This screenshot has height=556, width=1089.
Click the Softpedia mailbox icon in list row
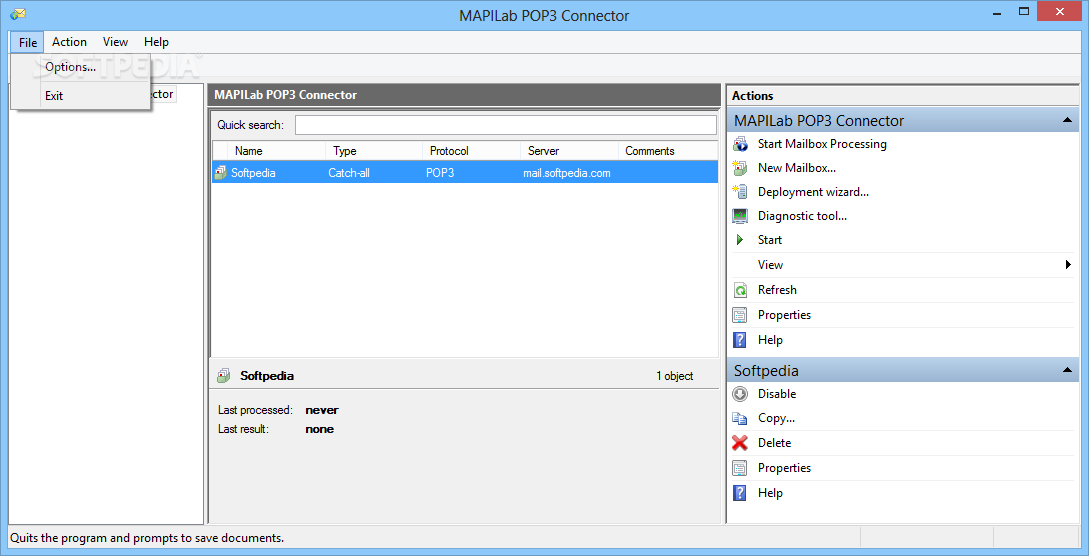pos(221,173)
